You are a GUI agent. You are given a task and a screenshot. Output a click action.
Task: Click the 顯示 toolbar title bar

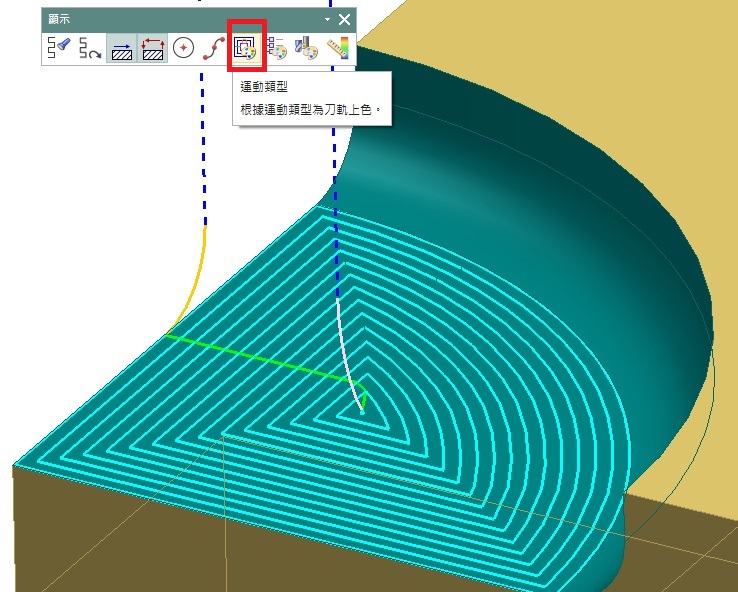tap(199, 19)
